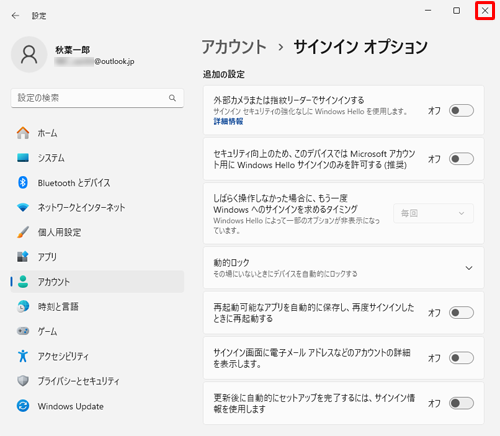500x436 pixels.
Task: Minimize the 設定 window
Action: coord(428,11)
